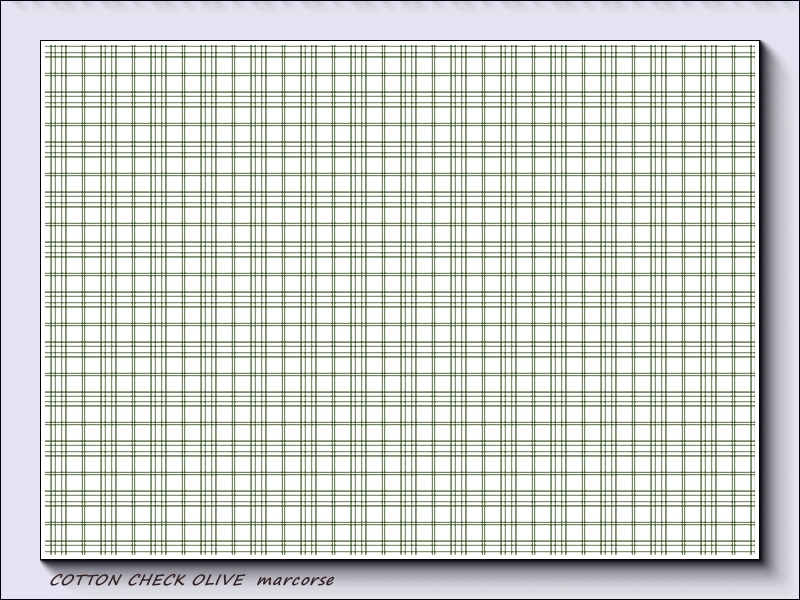Click the left edge midpoint of the swatch
Screen dimensions: 800x600
[x=42, y=300]
